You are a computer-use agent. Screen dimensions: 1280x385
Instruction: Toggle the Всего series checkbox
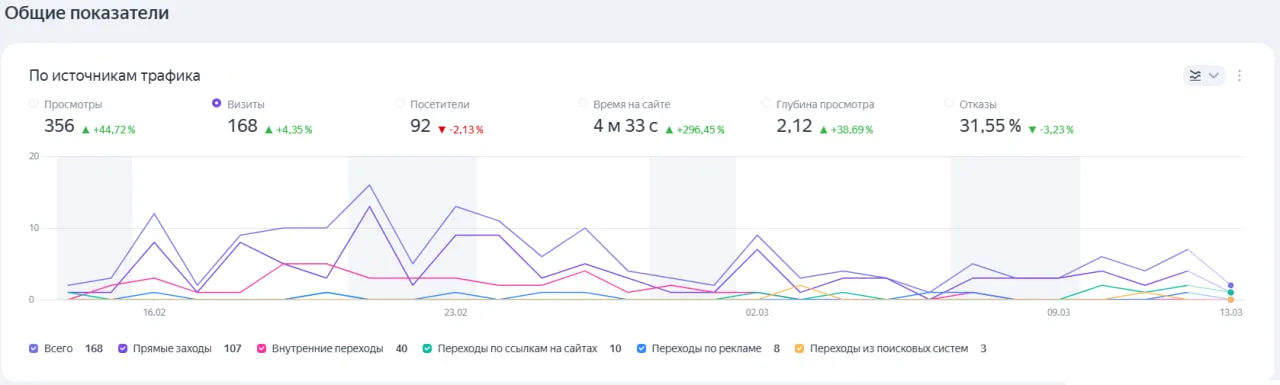[x=34, y=349]
